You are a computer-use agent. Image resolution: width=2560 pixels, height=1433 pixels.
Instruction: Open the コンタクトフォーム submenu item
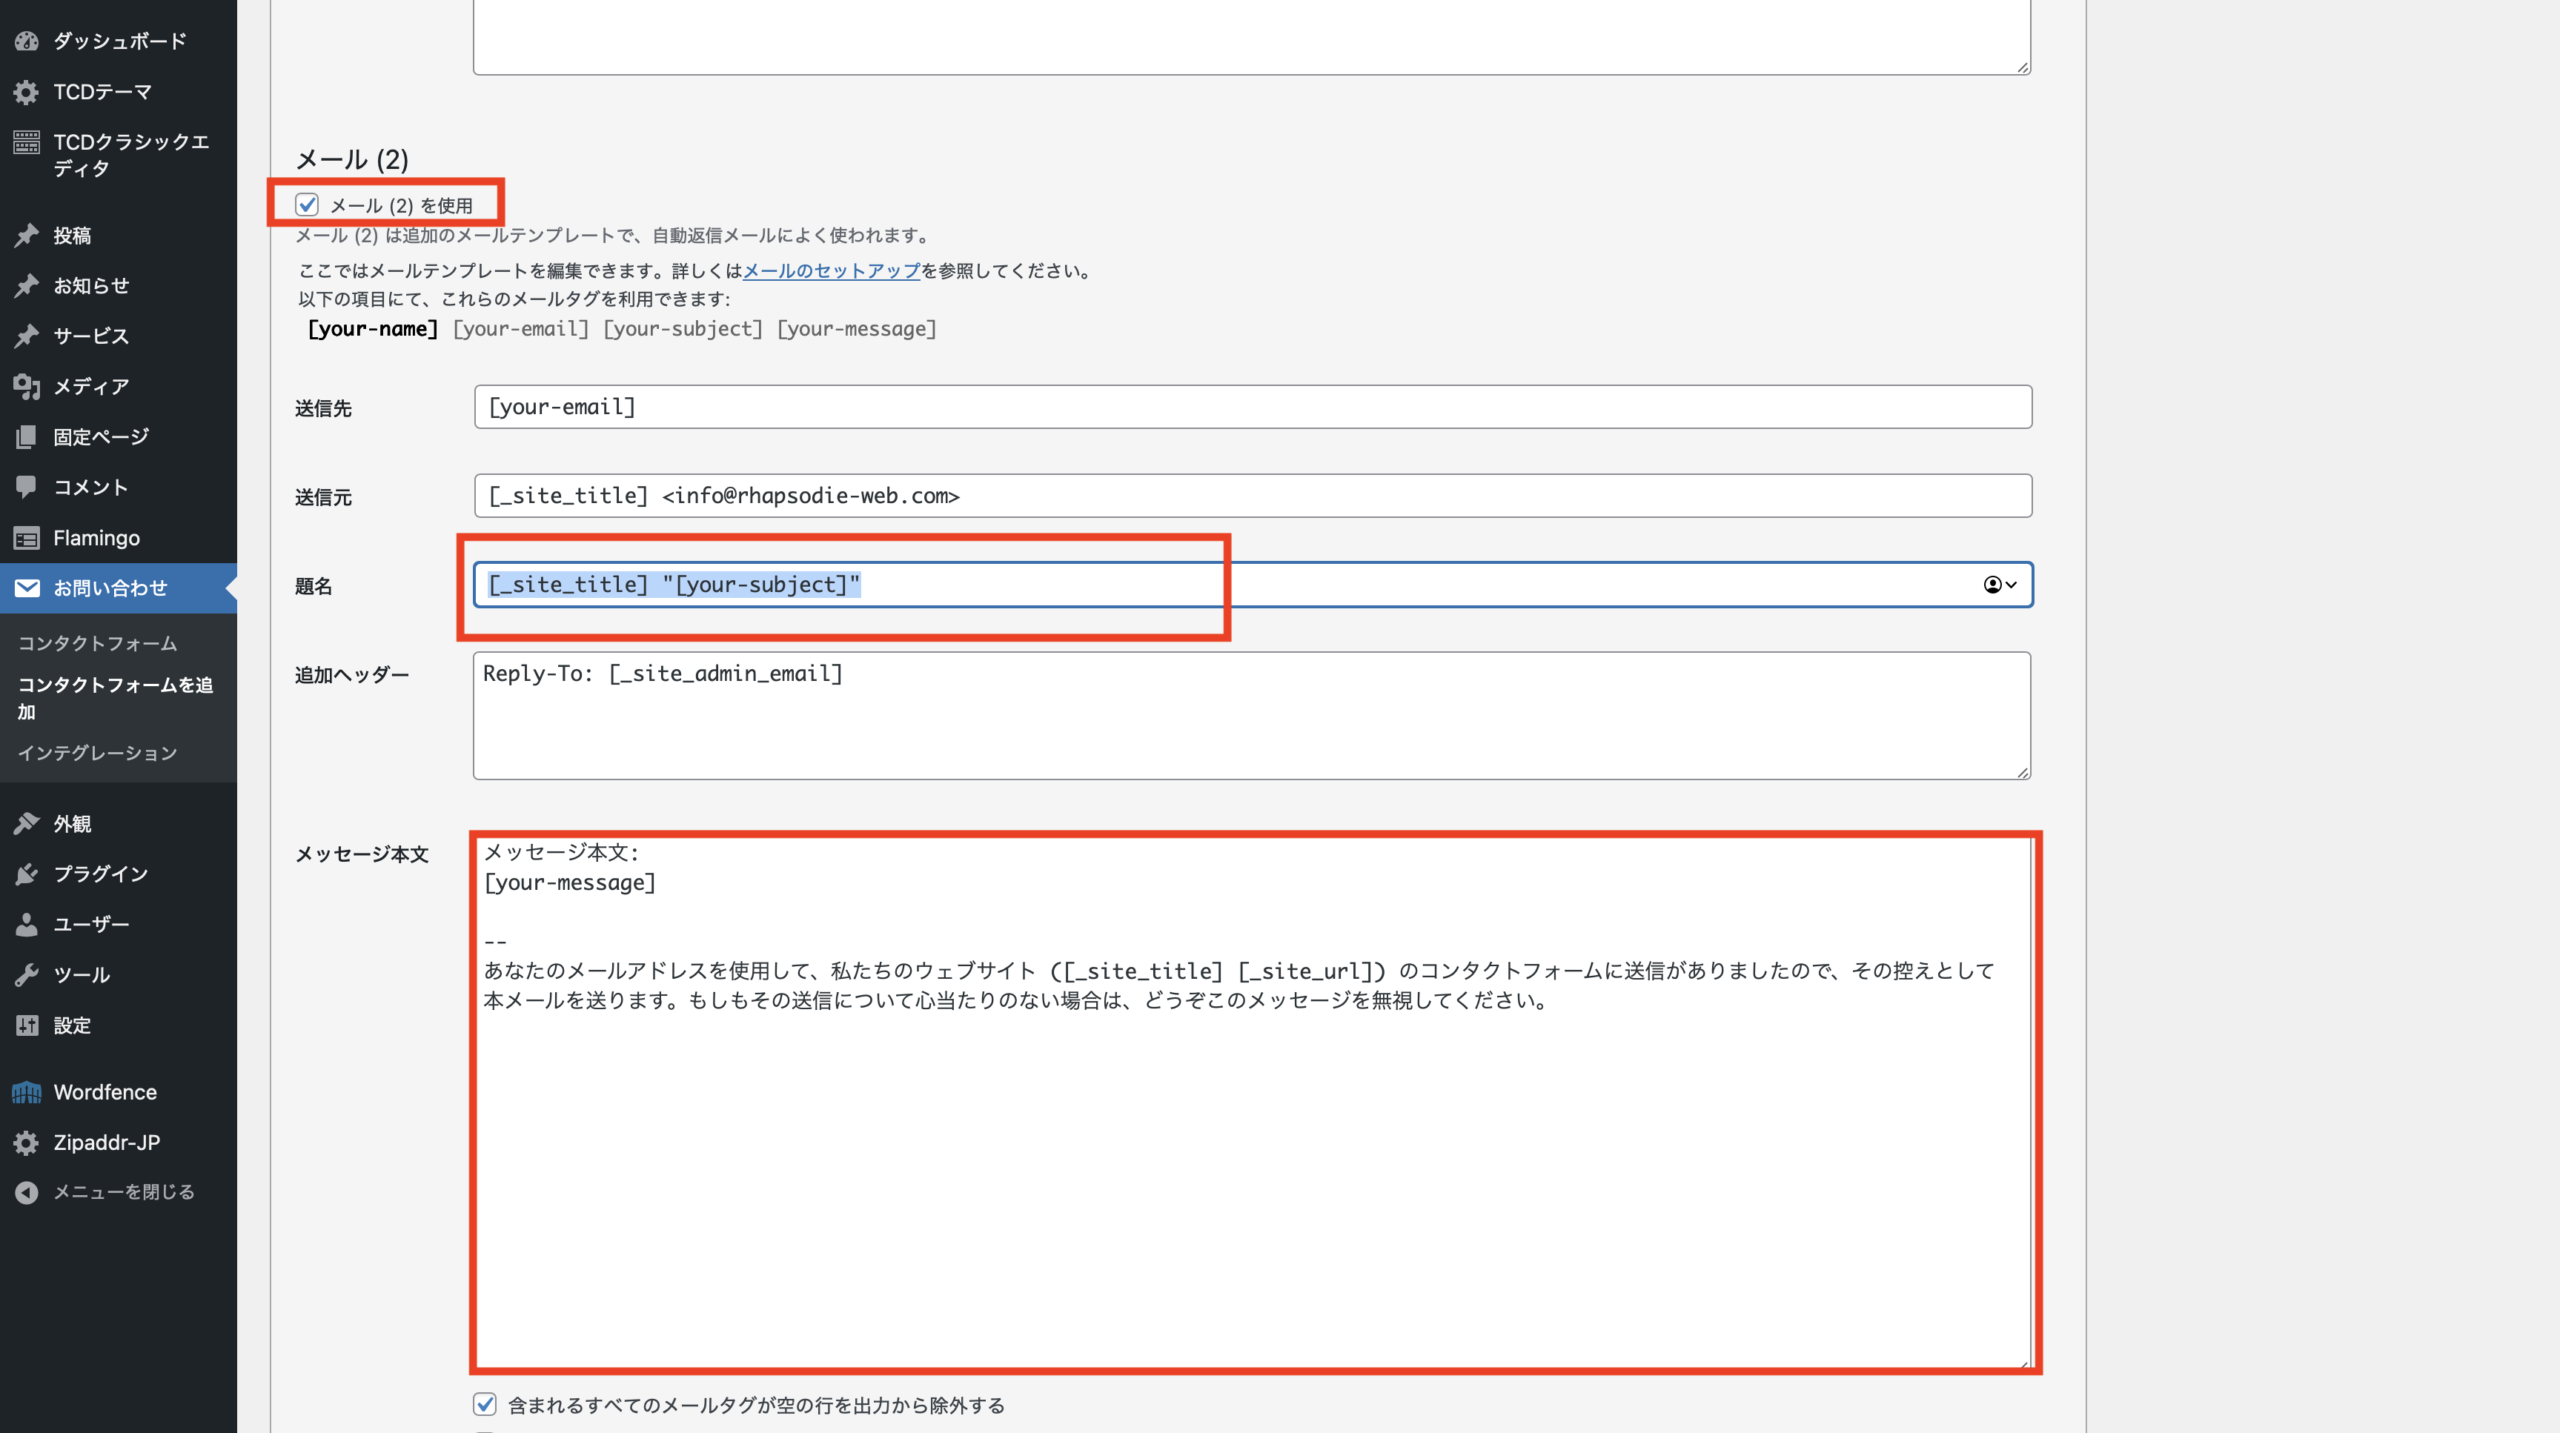coord(98,643)
